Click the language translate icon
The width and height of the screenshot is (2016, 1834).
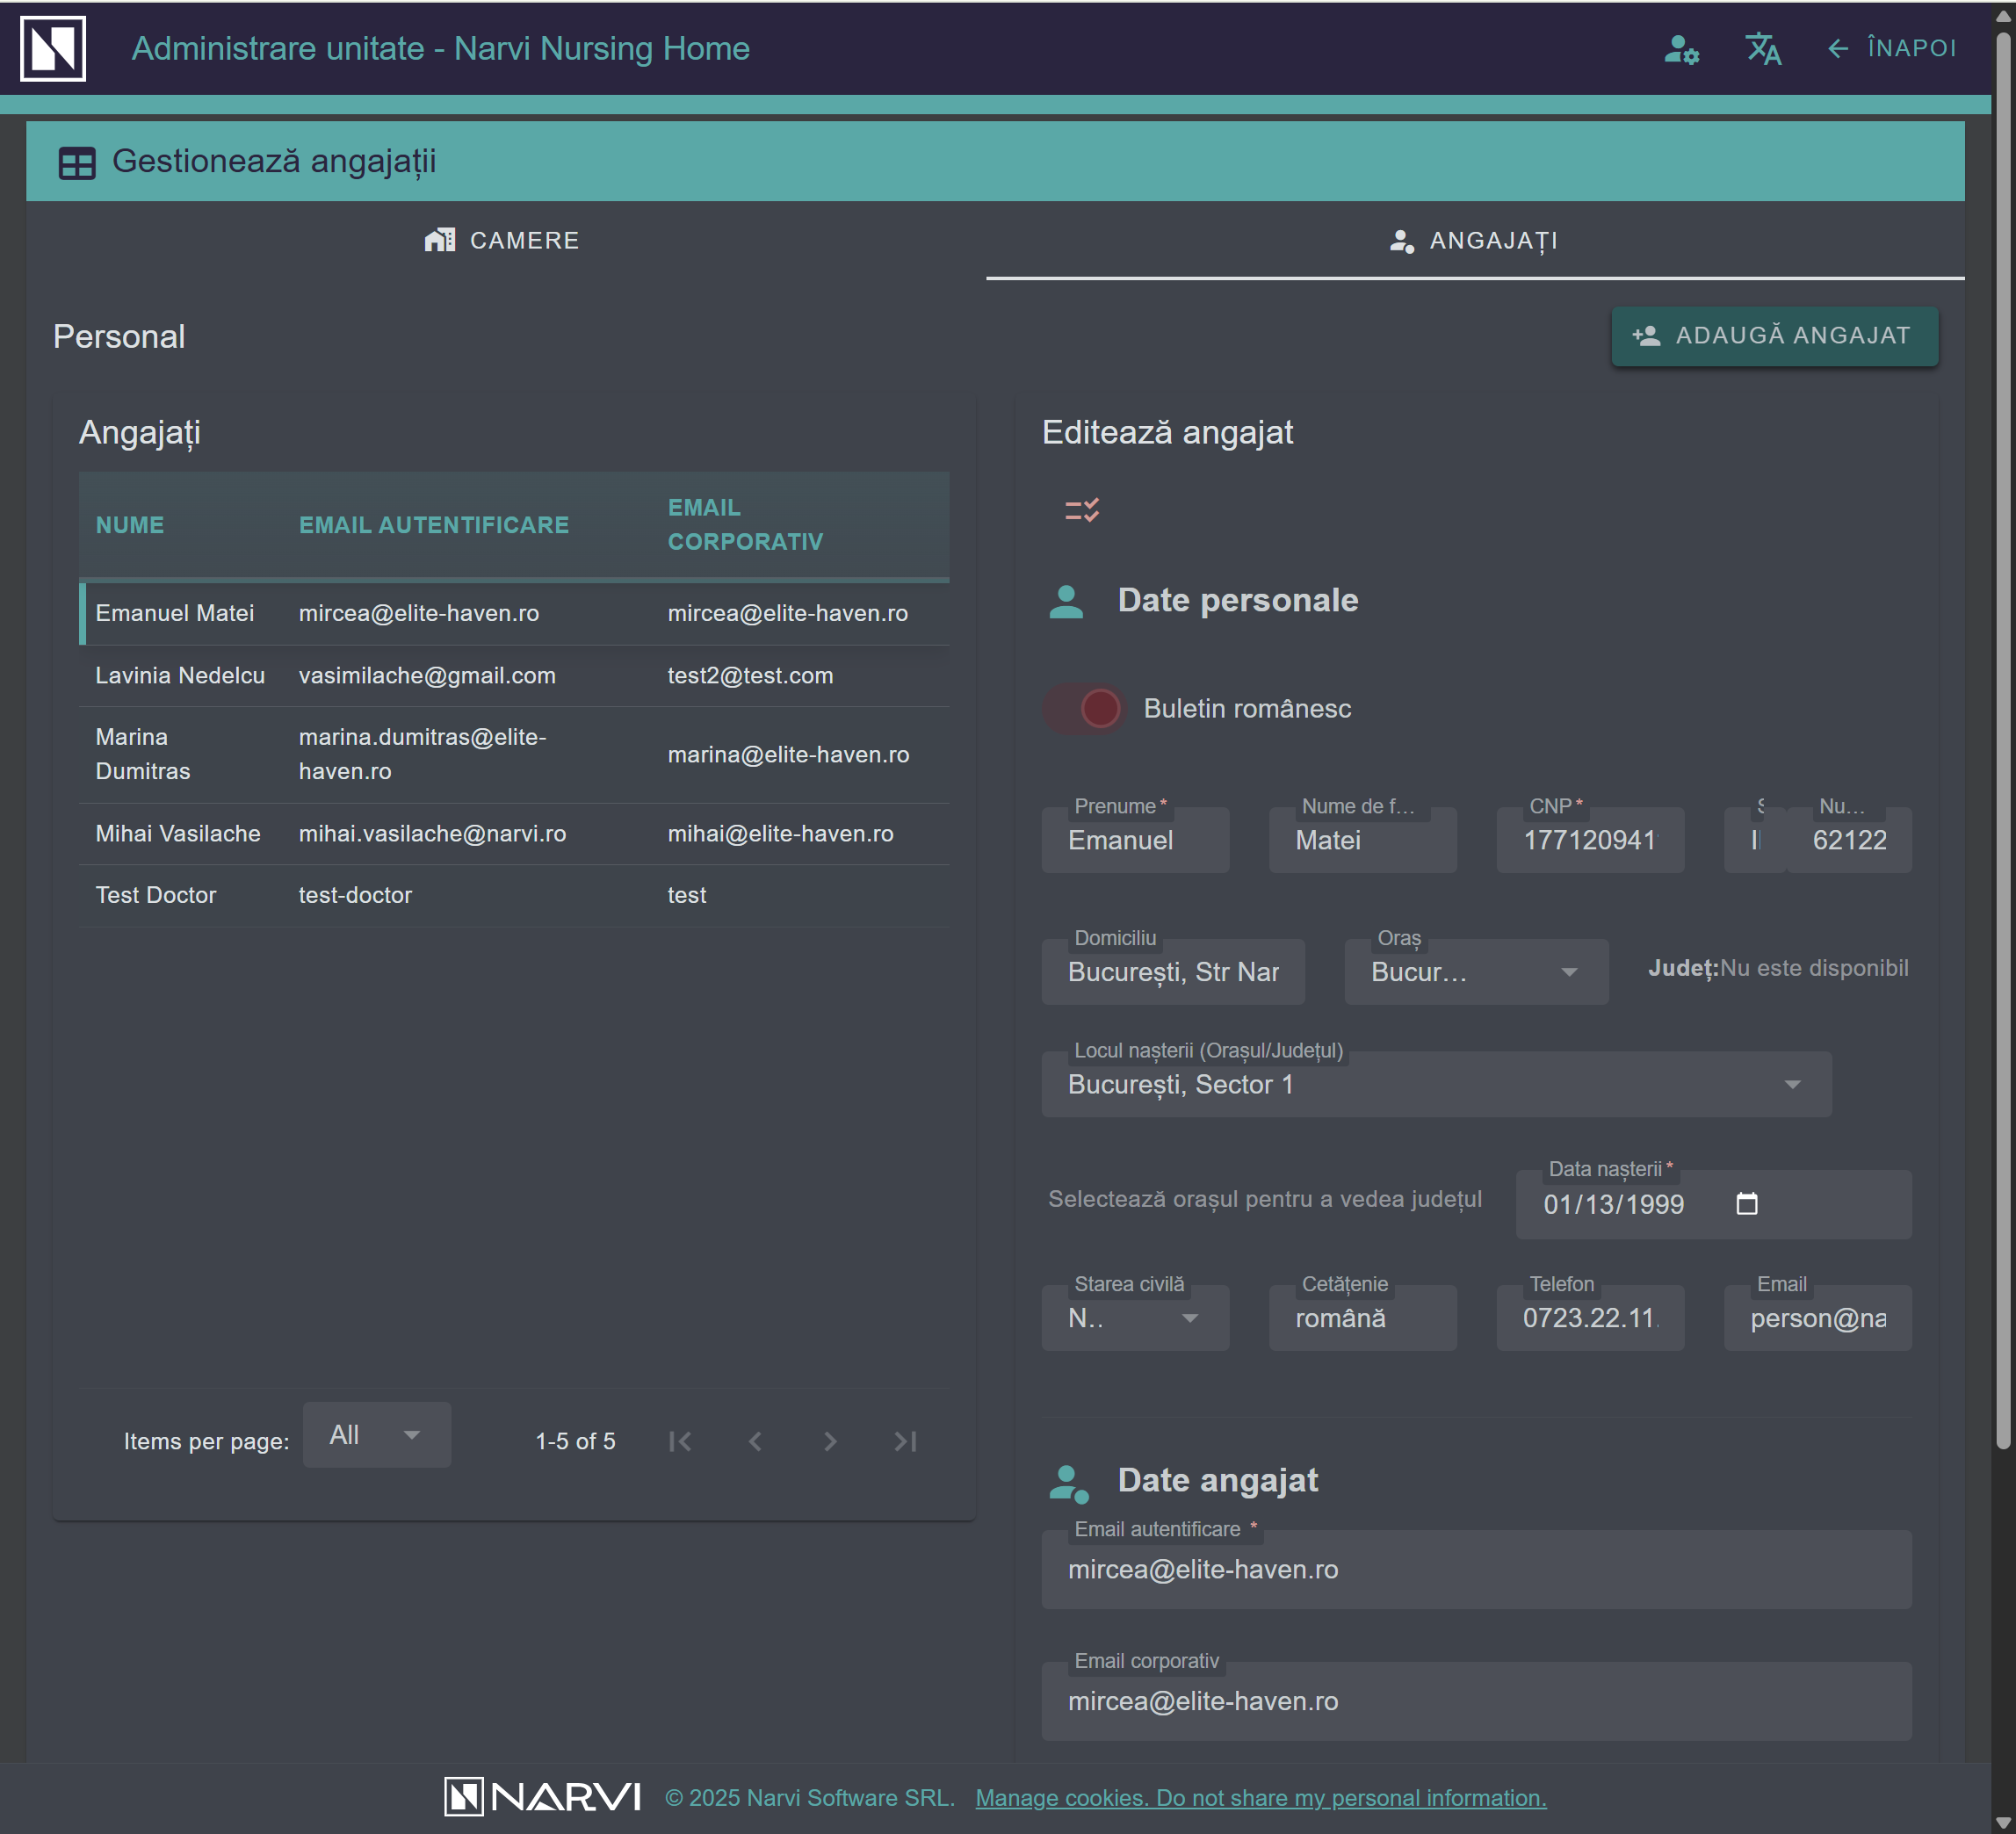point(1762,48)
